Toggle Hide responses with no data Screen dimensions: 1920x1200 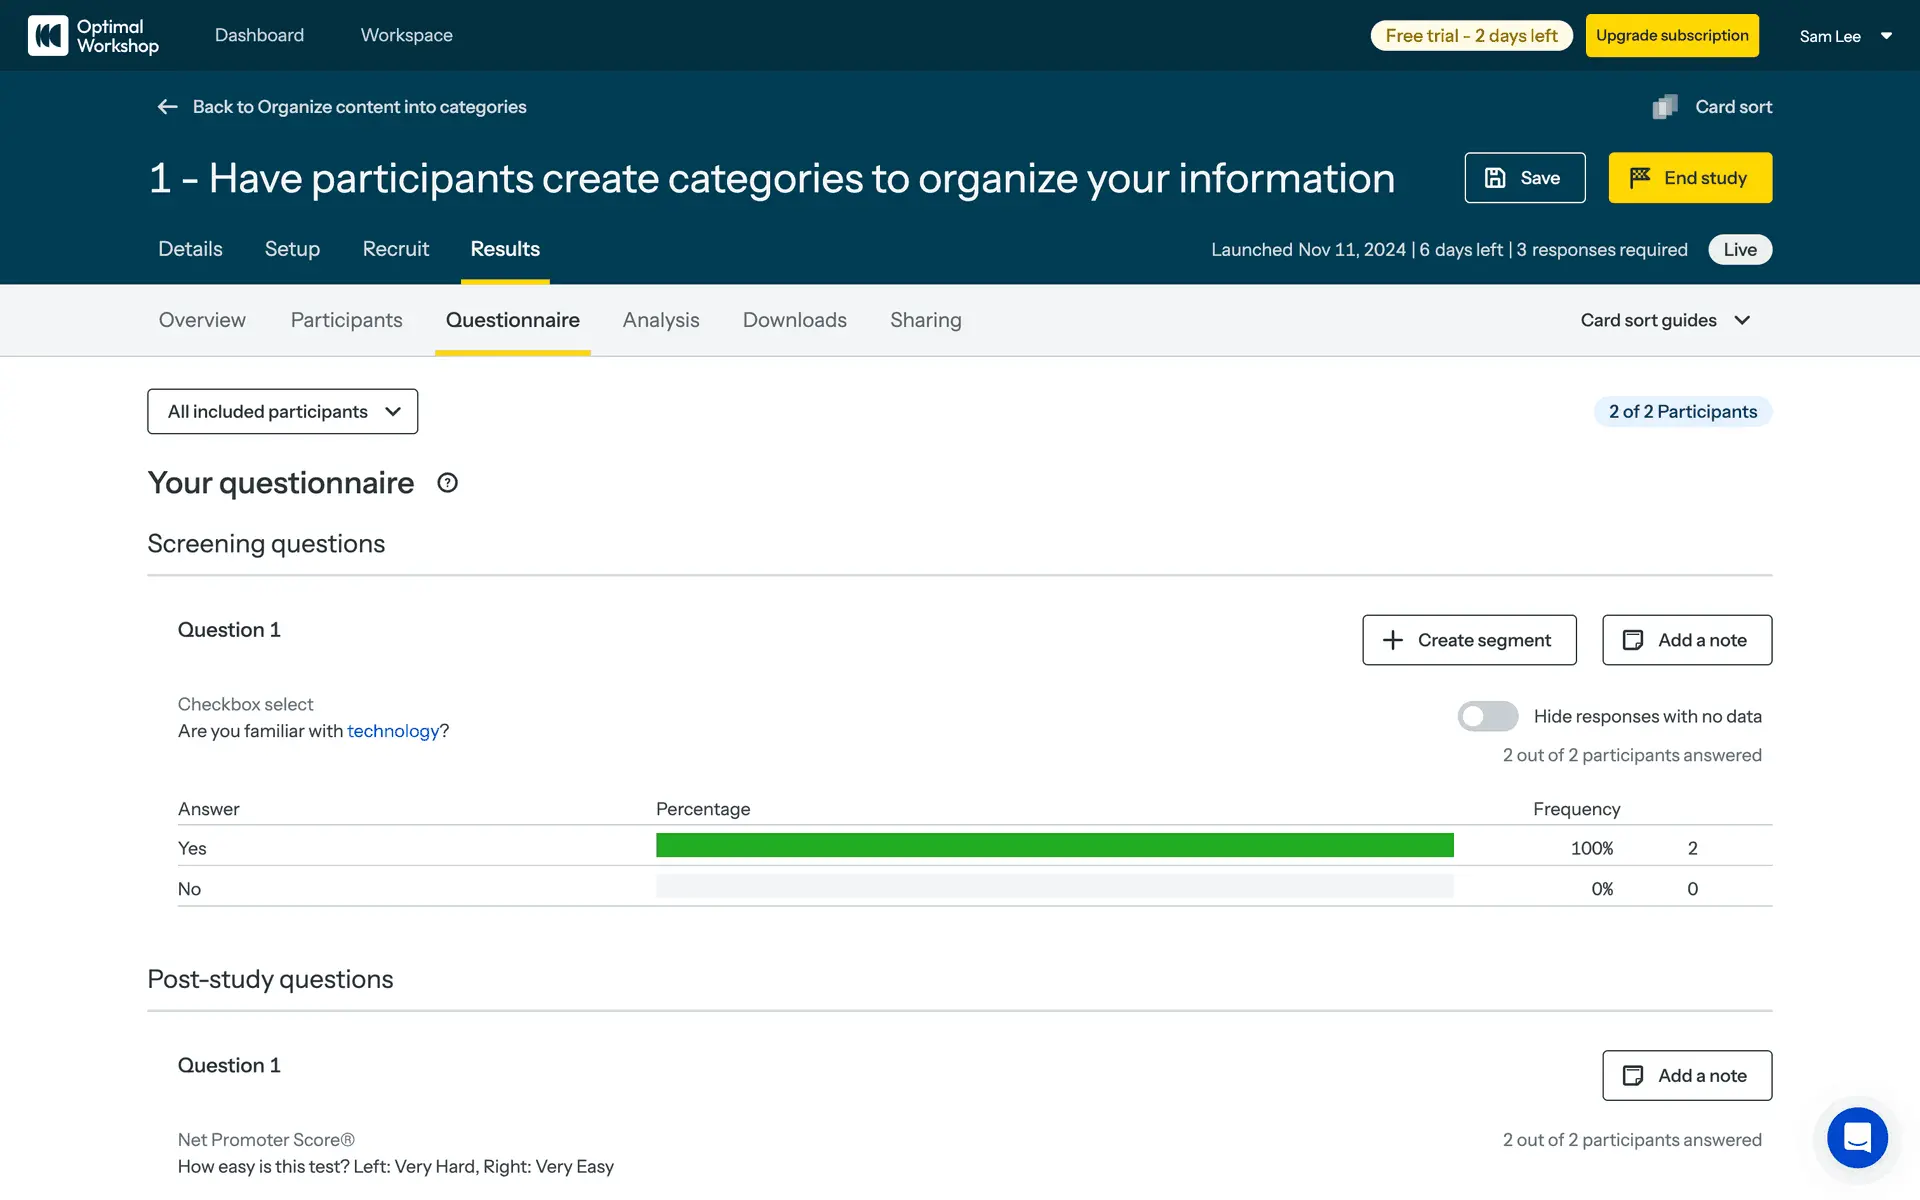click(1487, 716)
